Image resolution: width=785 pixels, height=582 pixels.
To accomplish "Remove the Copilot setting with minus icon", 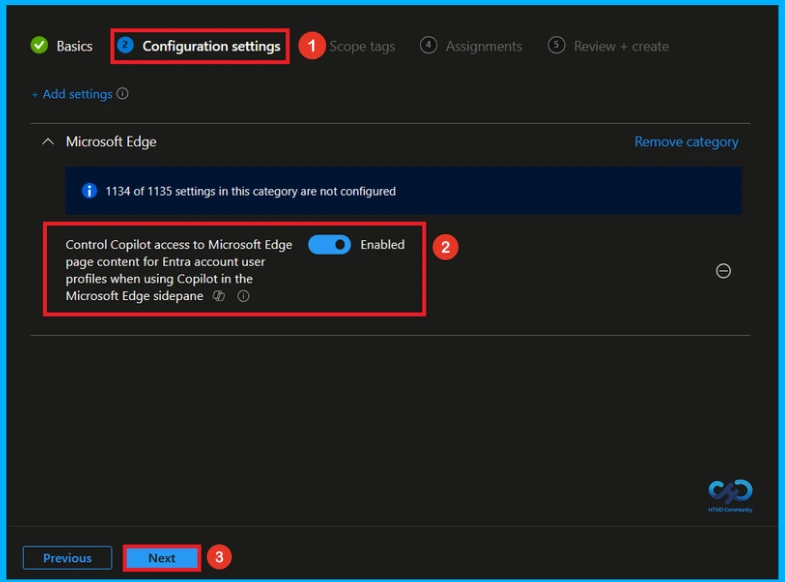I will tap(723, 271).
